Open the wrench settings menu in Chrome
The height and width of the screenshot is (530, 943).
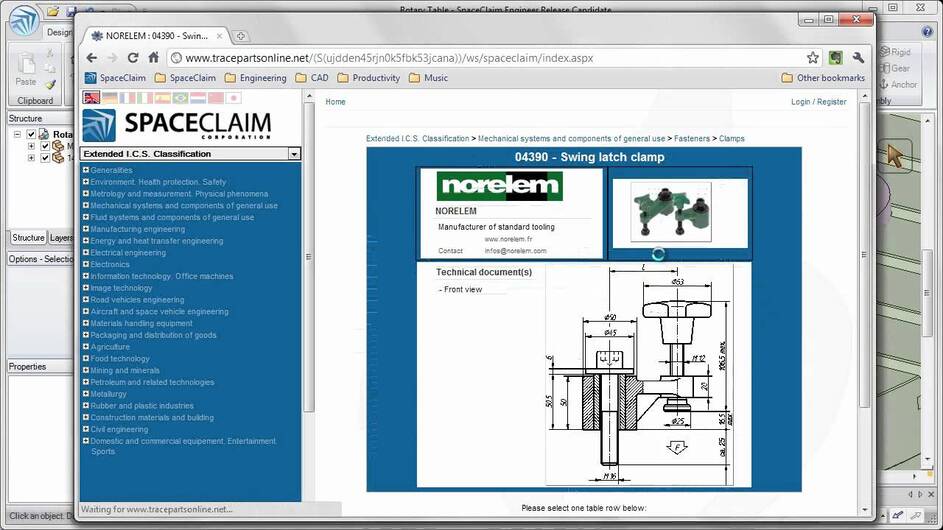click(858, 58)
